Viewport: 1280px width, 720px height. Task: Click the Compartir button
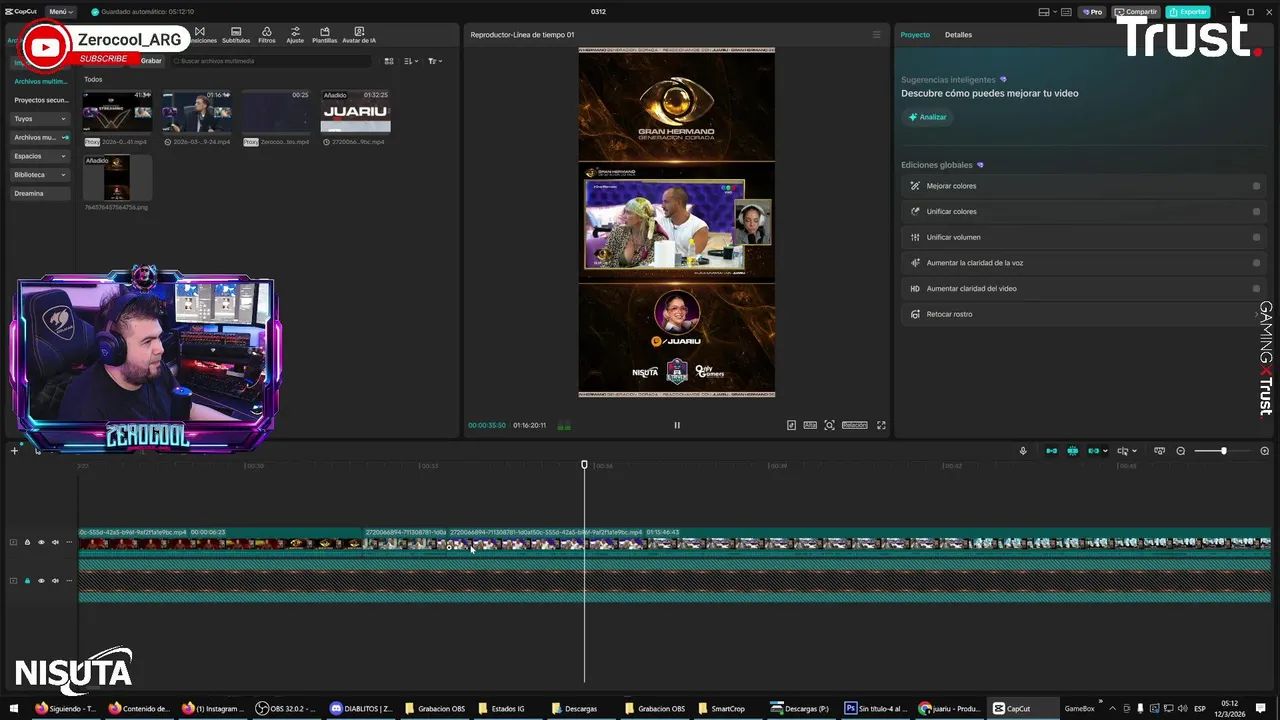tap(1137, 12)
